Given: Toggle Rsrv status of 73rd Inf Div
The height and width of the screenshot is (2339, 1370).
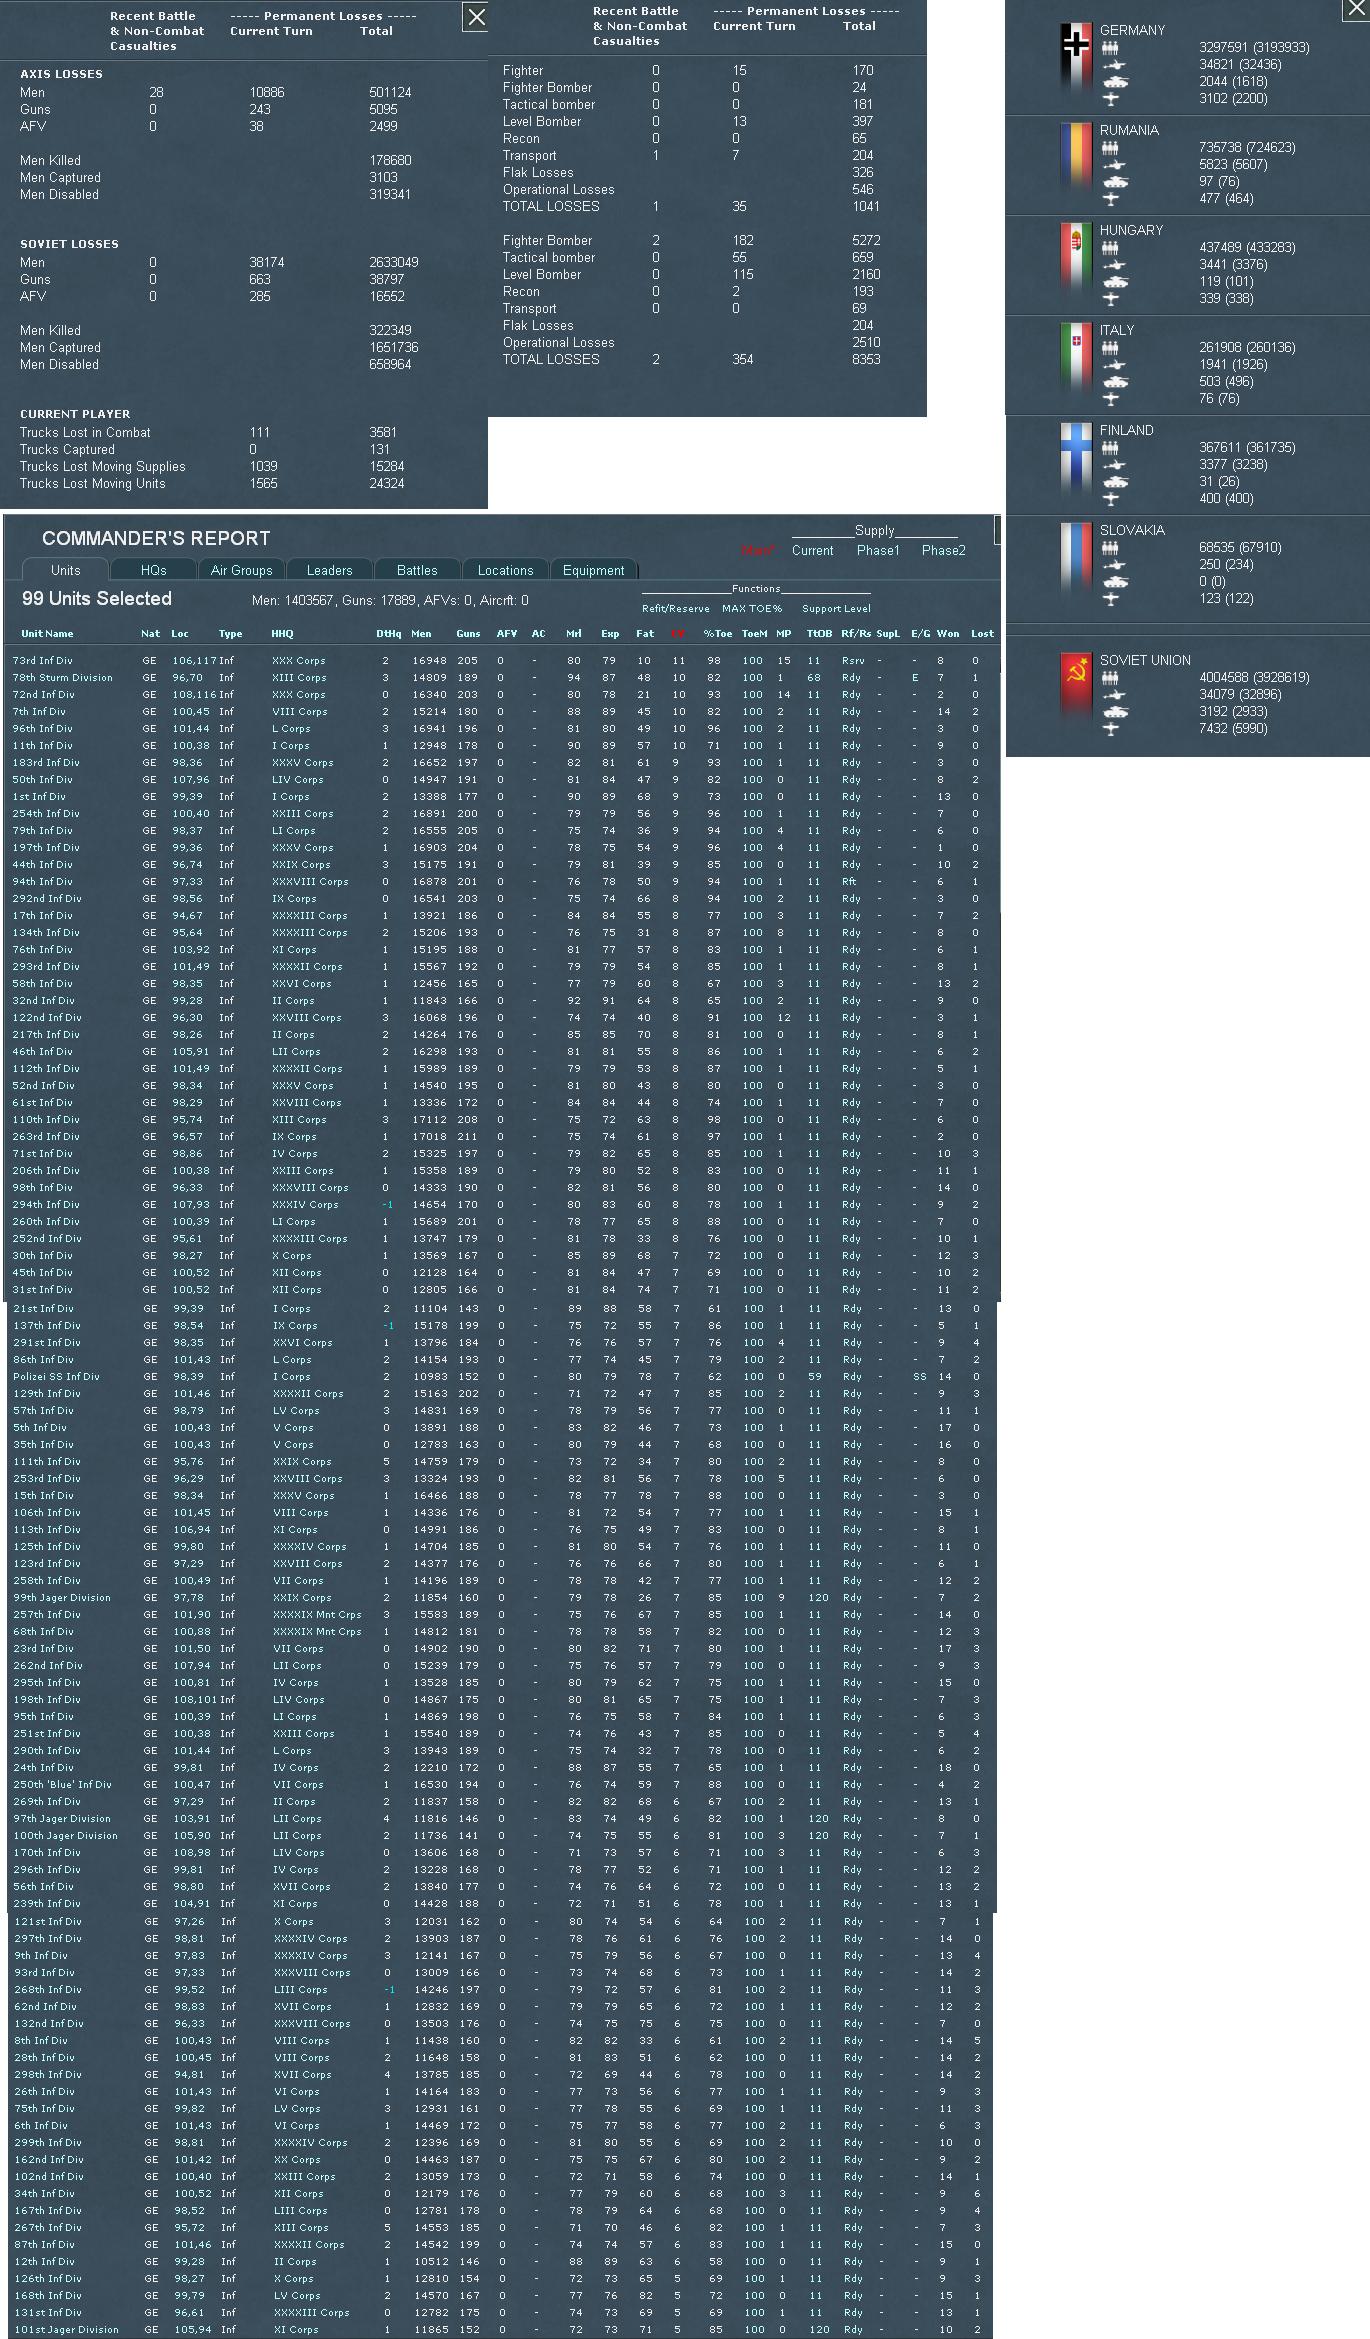Looking at the screenshot, I should [852, 661].
